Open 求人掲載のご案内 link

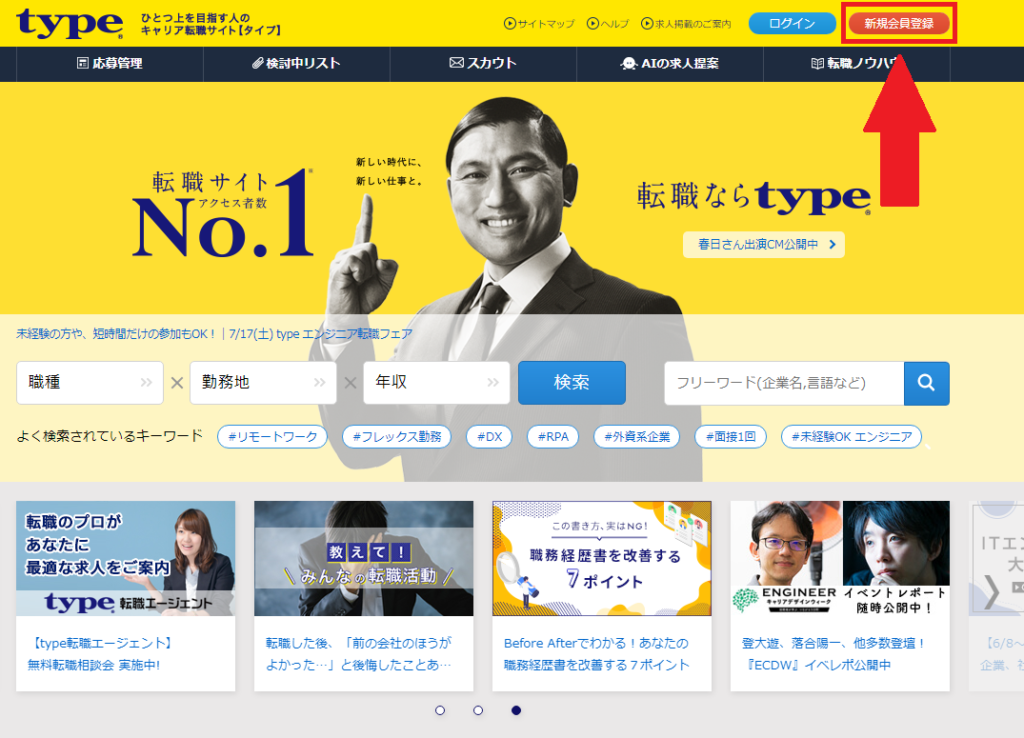click(686, 24)
